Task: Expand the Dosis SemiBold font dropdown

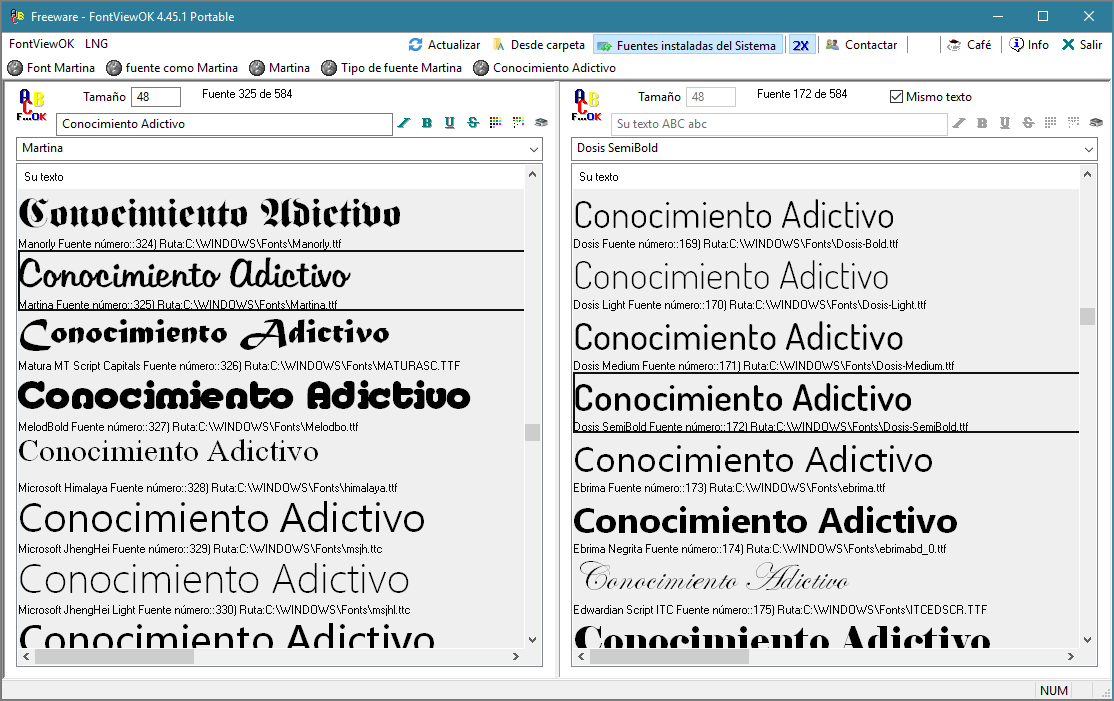Action: tap(1088, 149)
